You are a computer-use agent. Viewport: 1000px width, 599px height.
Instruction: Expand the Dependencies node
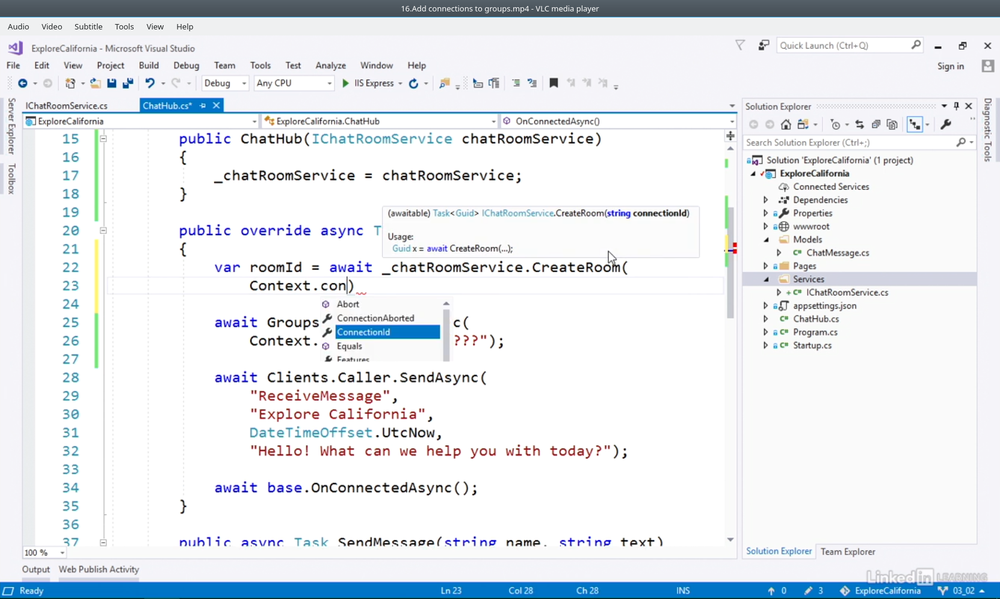[x=766, y=200]
